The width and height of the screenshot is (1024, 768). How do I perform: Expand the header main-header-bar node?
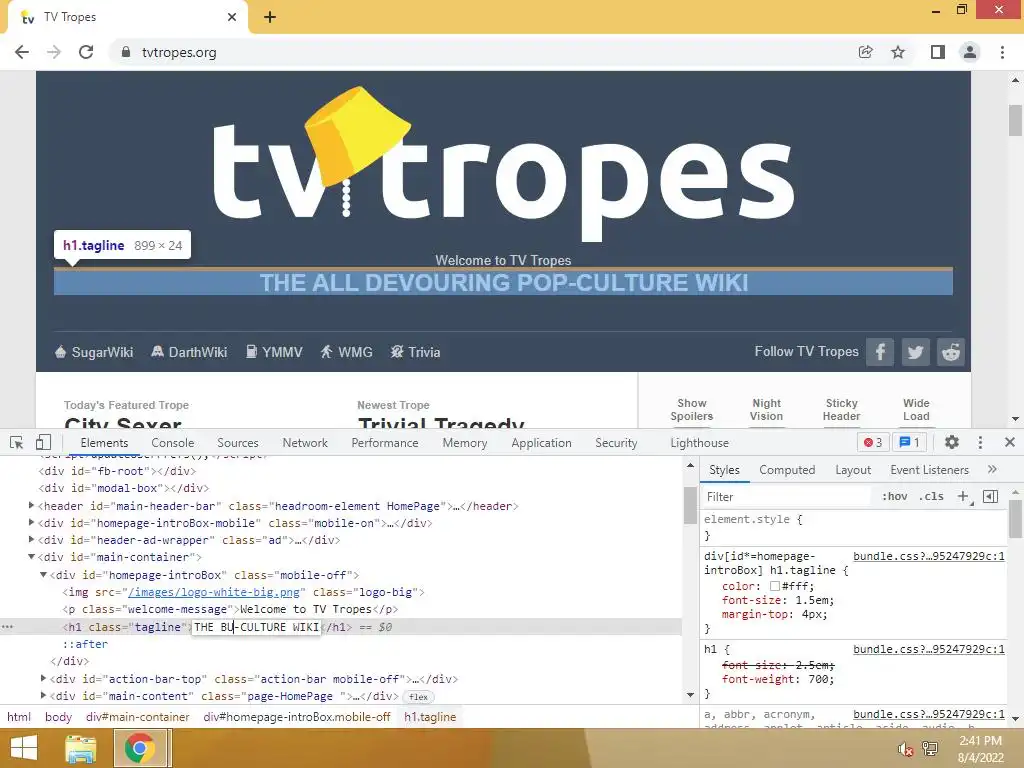coord(31,505)
